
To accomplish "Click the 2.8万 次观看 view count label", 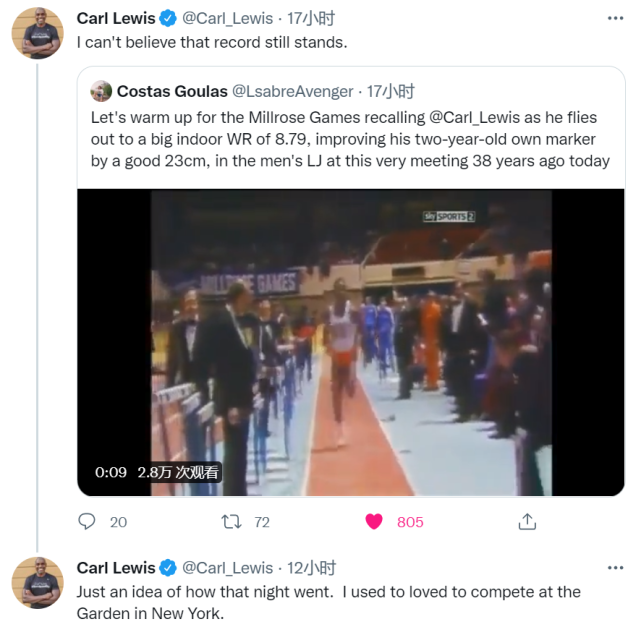I will (x=178, y=472).
